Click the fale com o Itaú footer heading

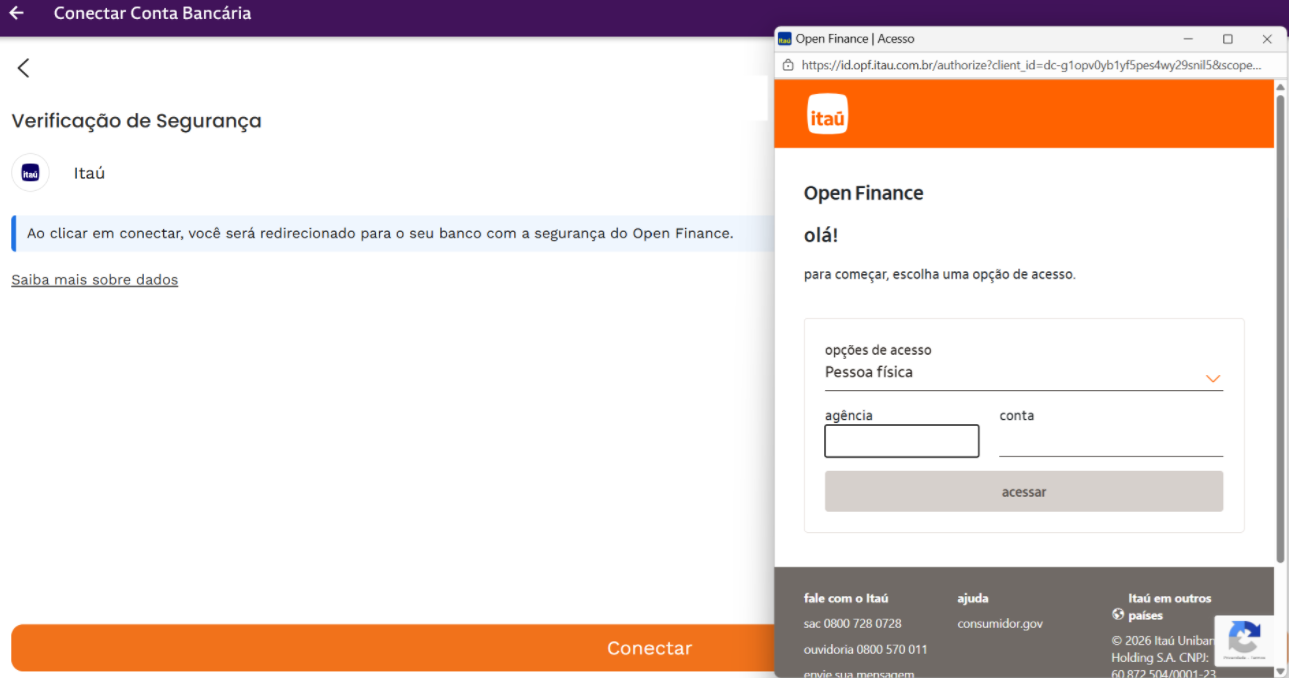point(845,598)
